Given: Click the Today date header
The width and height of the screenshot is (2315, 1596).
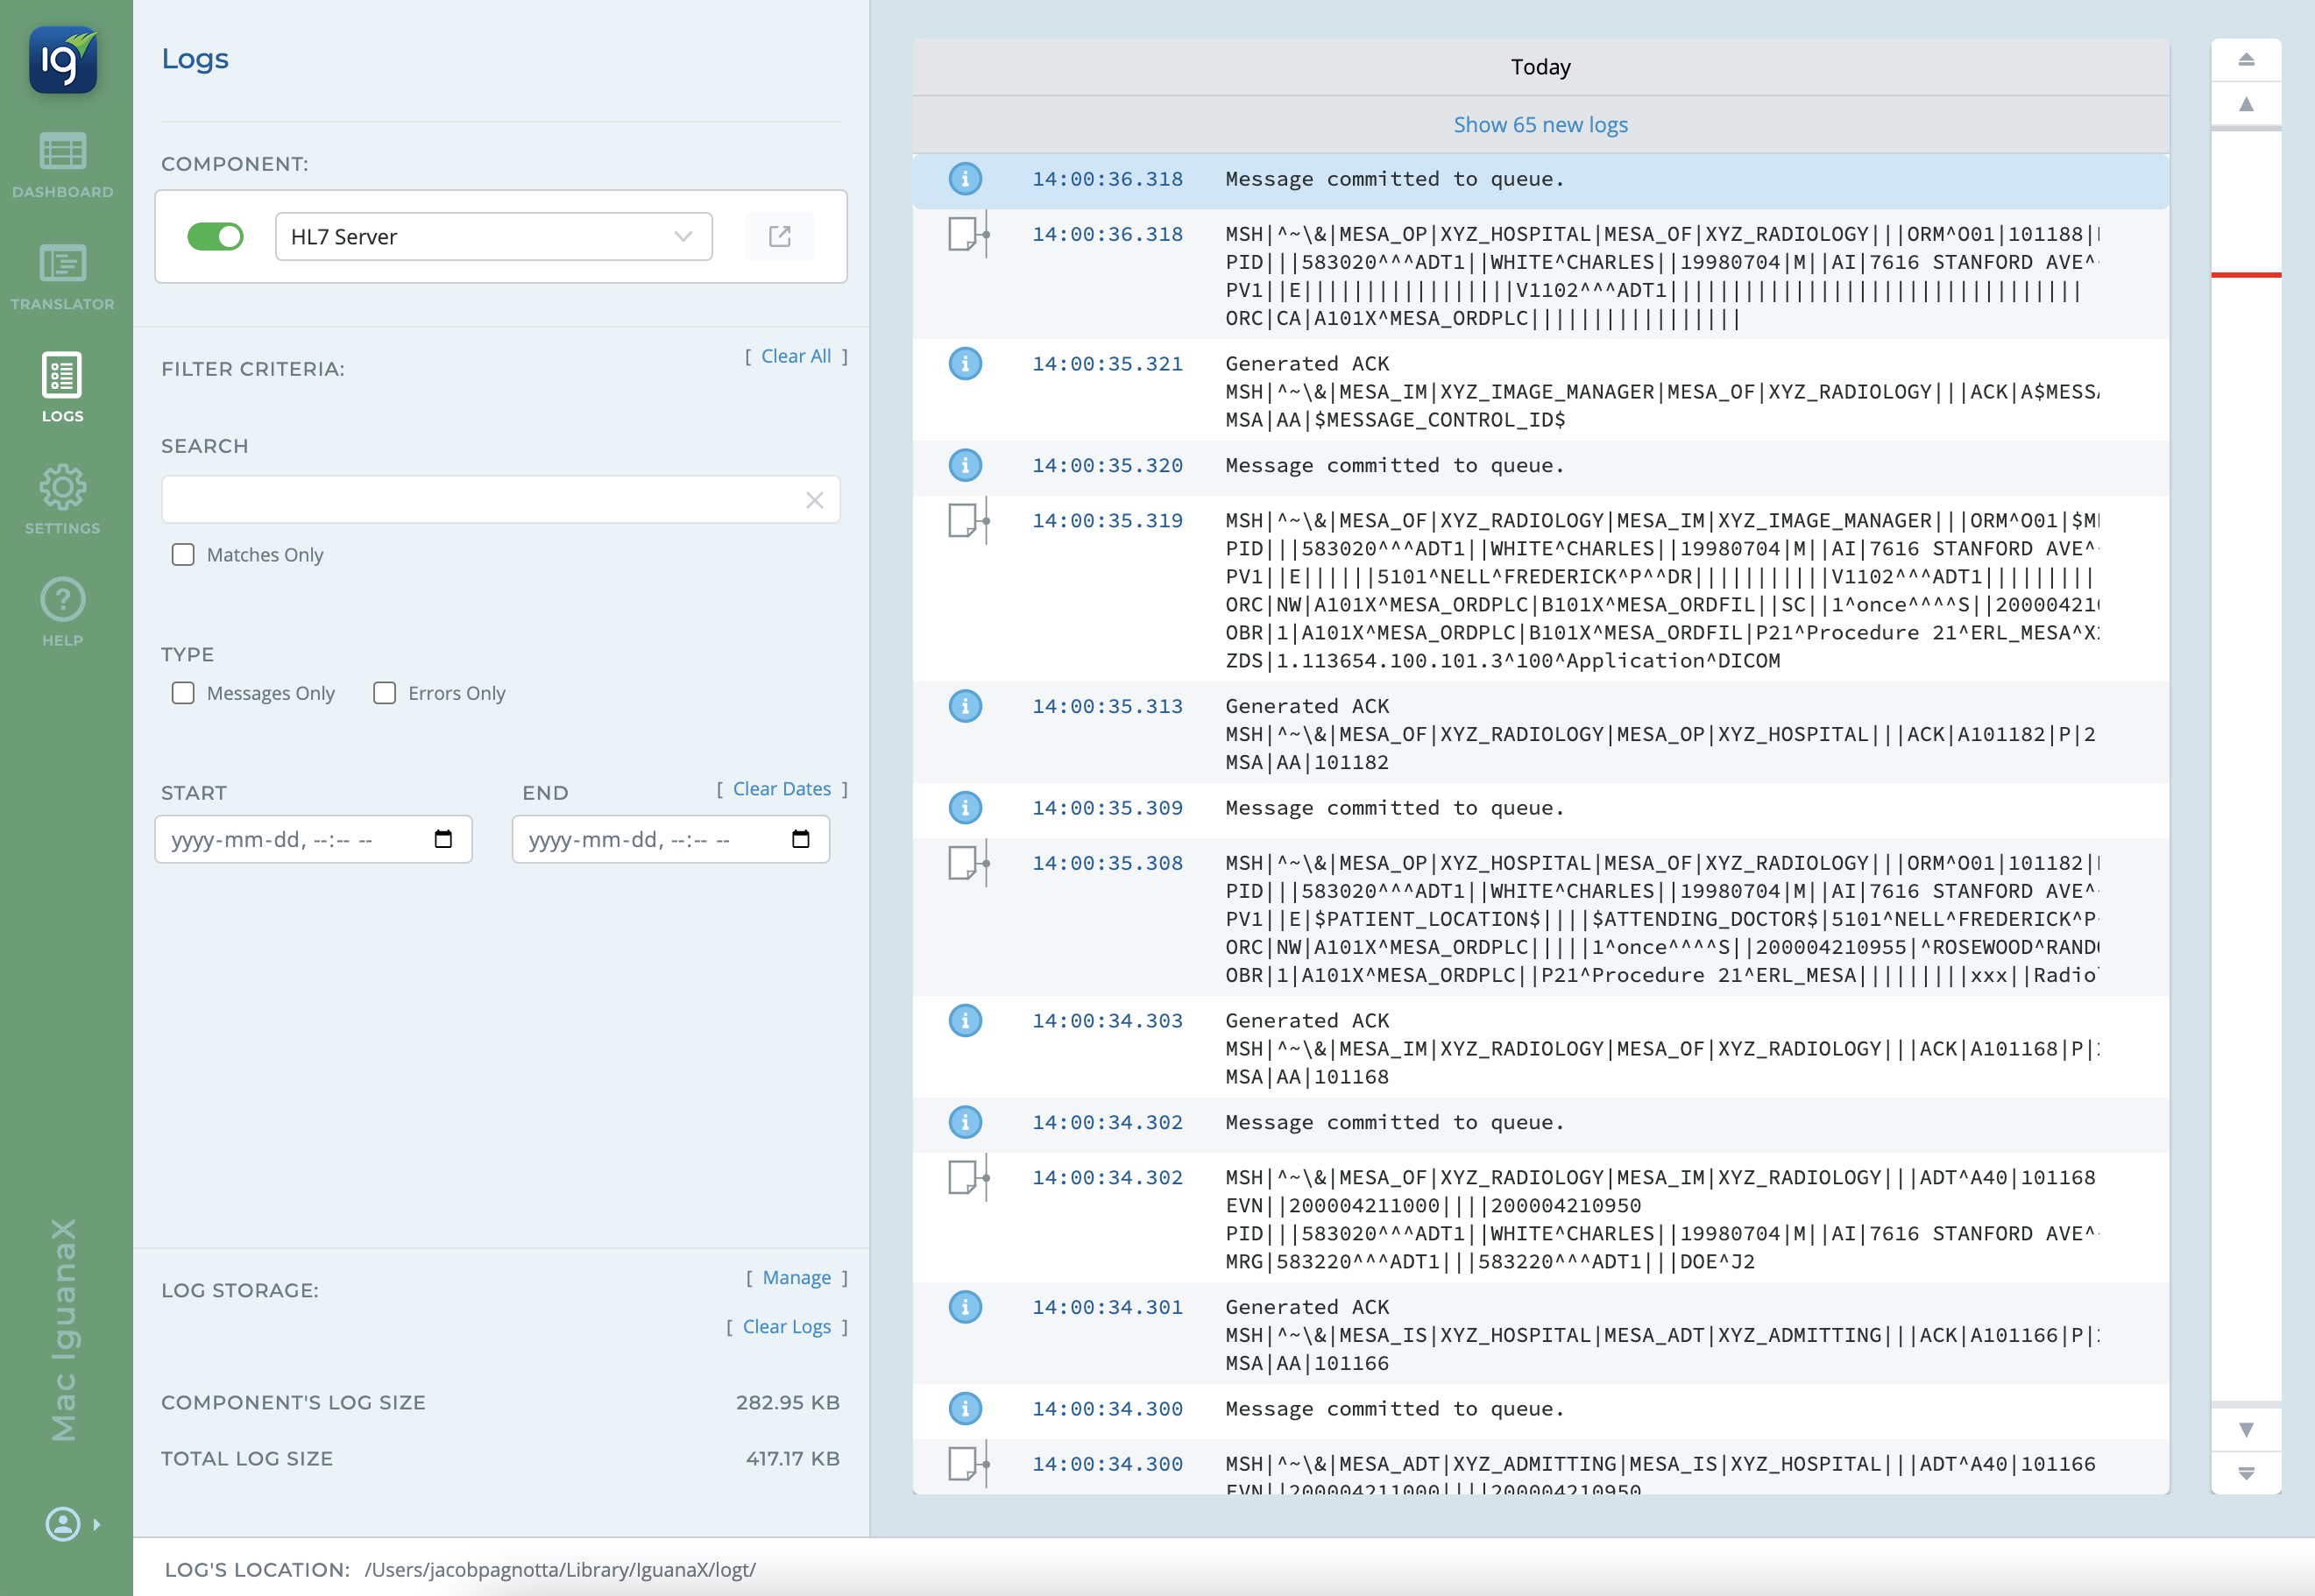Looking at the screenshot, I should click(x=1540, y=68).
